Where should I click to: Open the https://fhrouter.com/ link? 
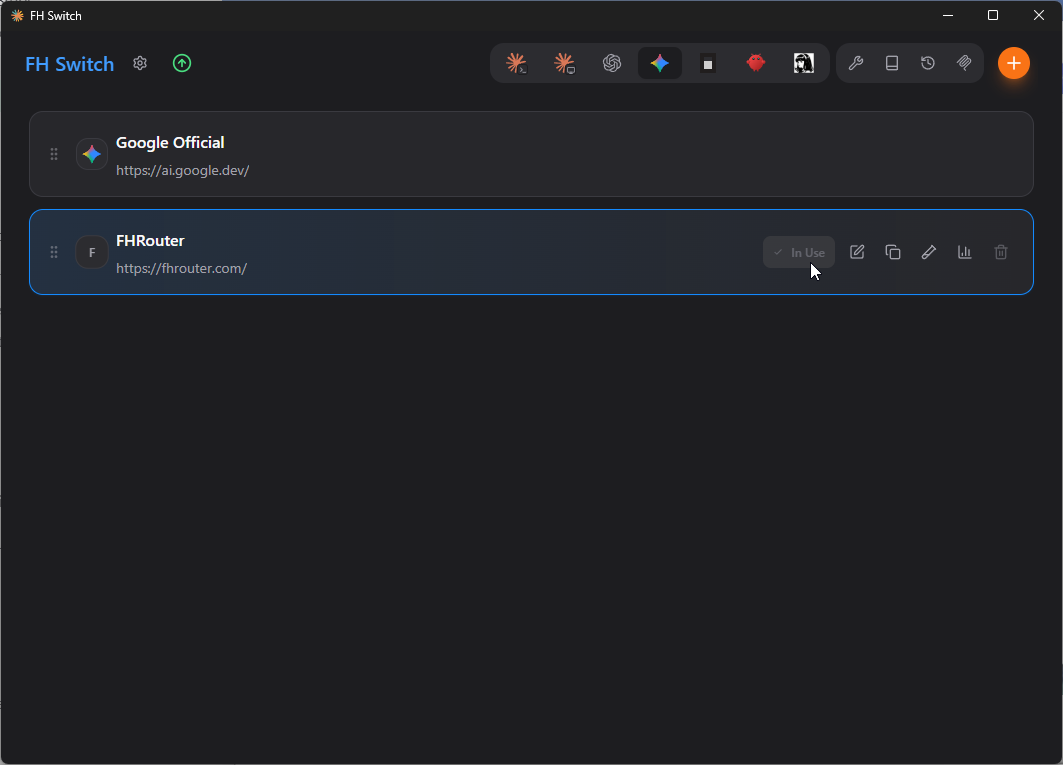181,269
